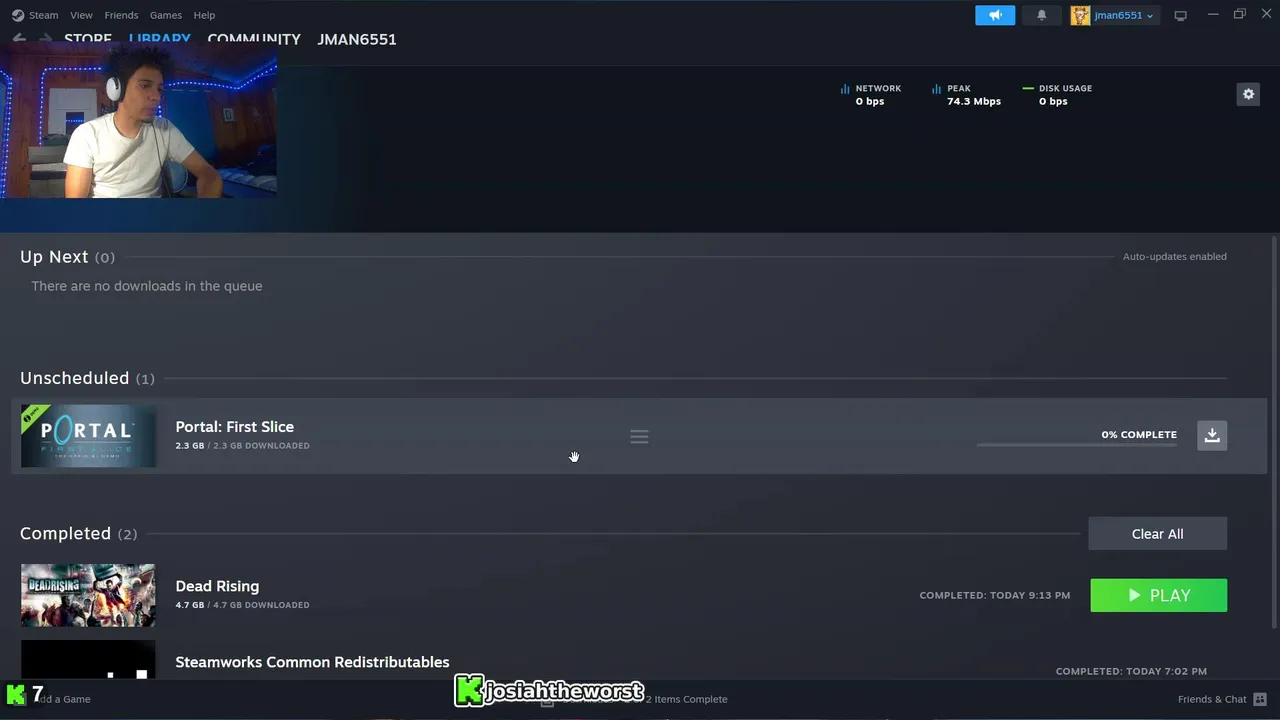Open Steamworks Common Redistributables entry
This screenshot has width=1280, height=720.
tap(312, 662)
